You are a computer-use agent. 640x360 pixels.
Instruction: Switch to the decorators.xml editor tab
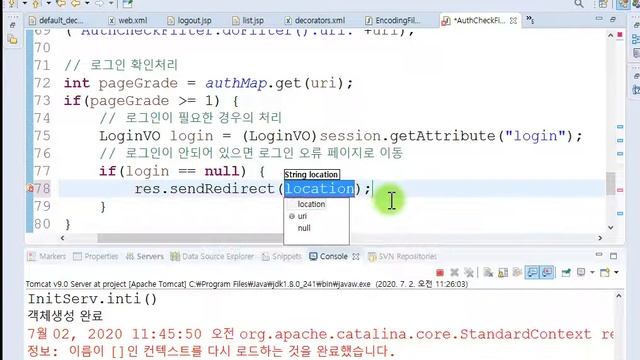pos(315,20)
